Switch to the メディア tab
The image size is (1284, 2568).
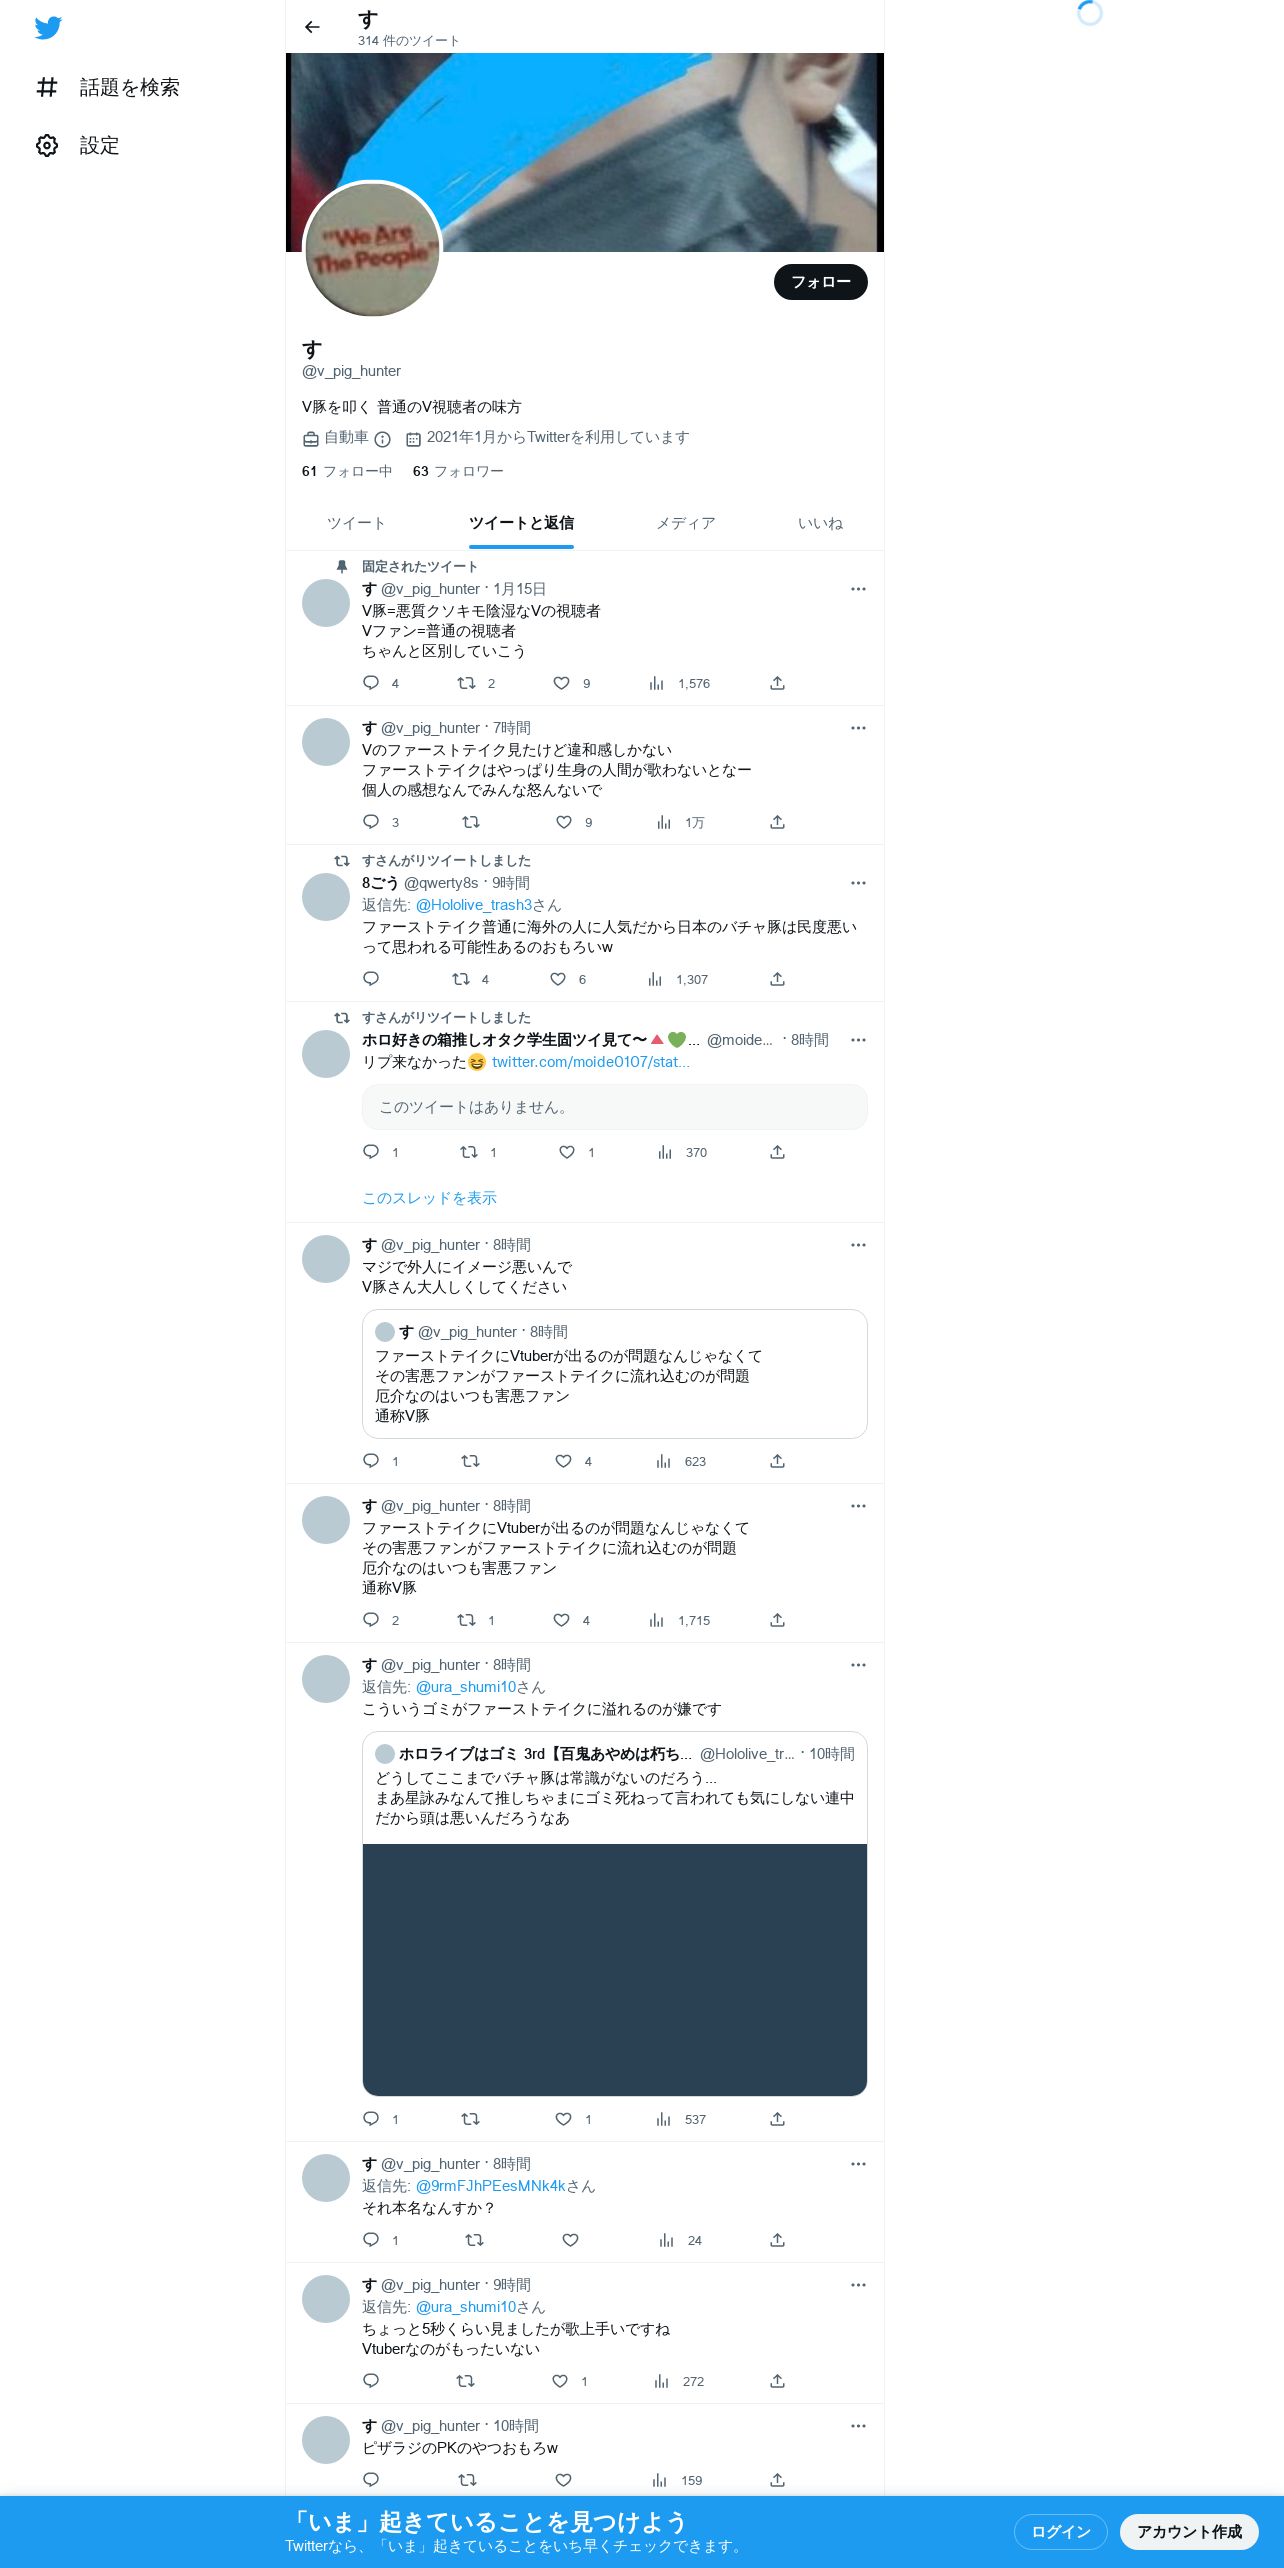point(686,523)
